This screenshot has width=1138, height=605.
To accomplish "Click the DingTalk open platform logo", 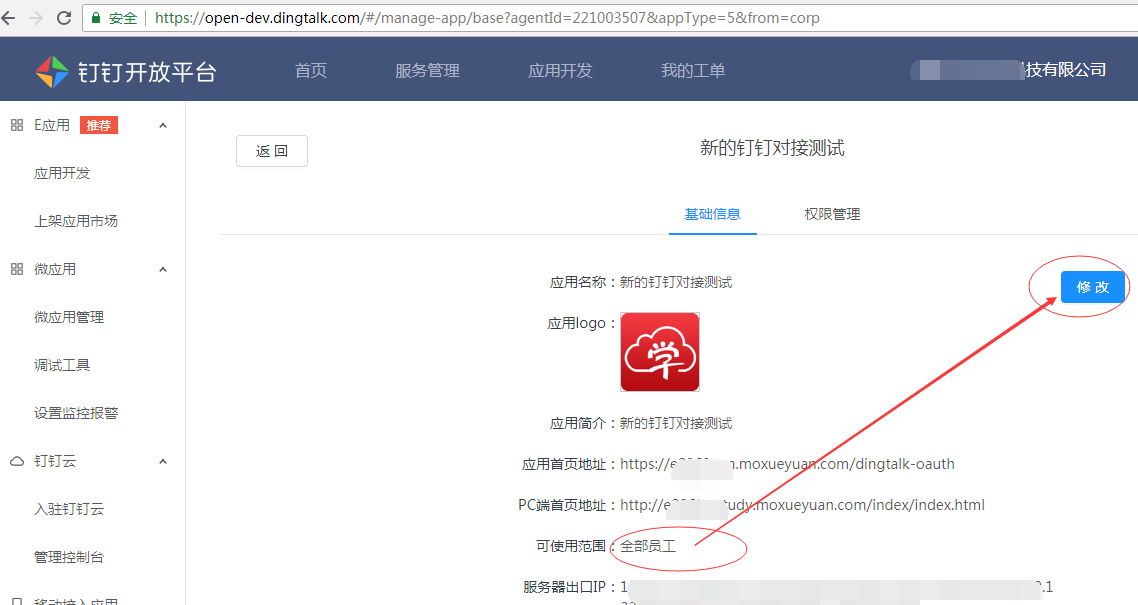I will [52, 72].
